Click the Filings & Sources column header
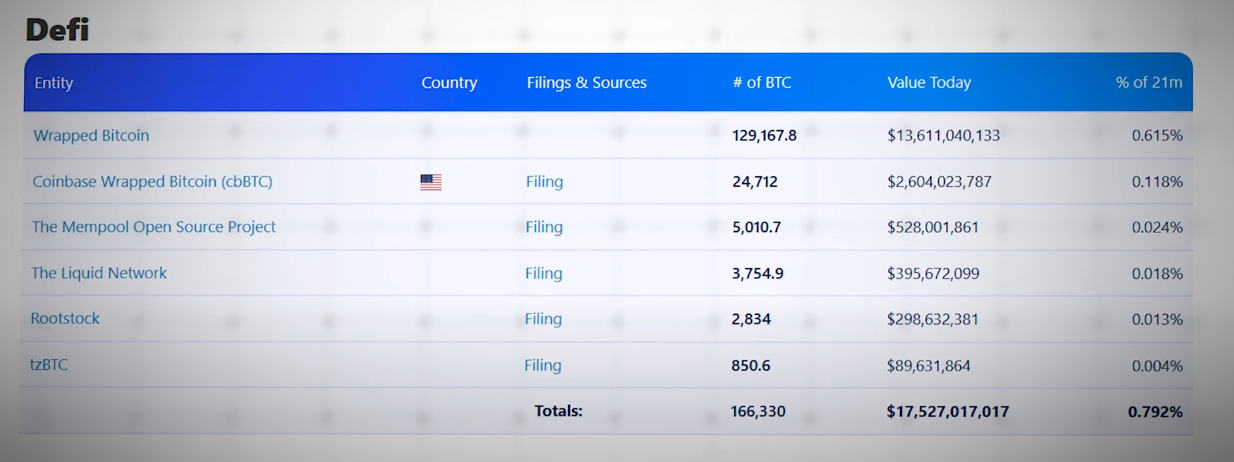Image resolution: width=1234 pixels, height=462 pixels. [587, 83]
